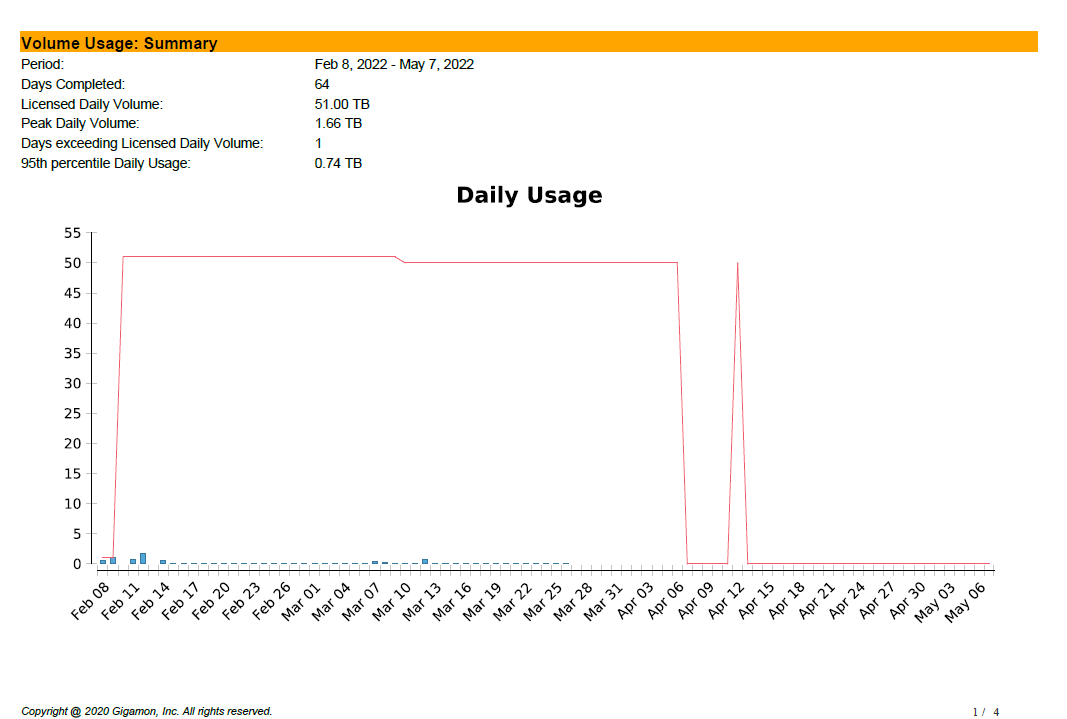The width and height of the screenshot is (1067, 719).
Task: Click the small blue bar near Mar 12
Action: (425, 561)
